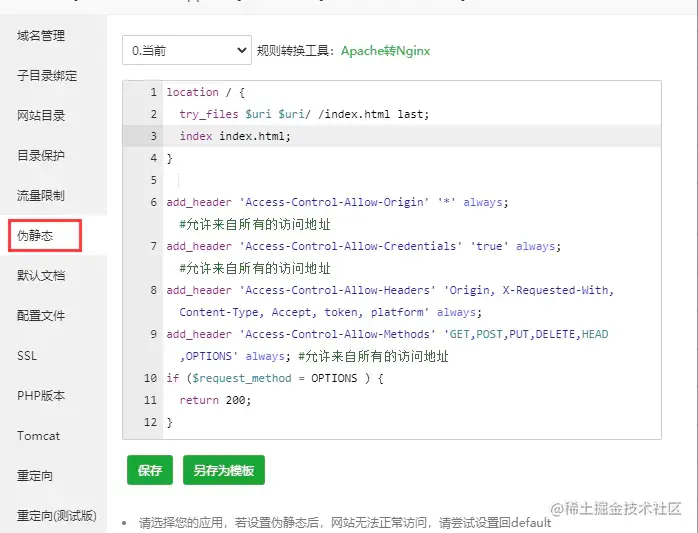
Task: Place cursor on 'index index.html;' line
Action: tap(235, 136)
